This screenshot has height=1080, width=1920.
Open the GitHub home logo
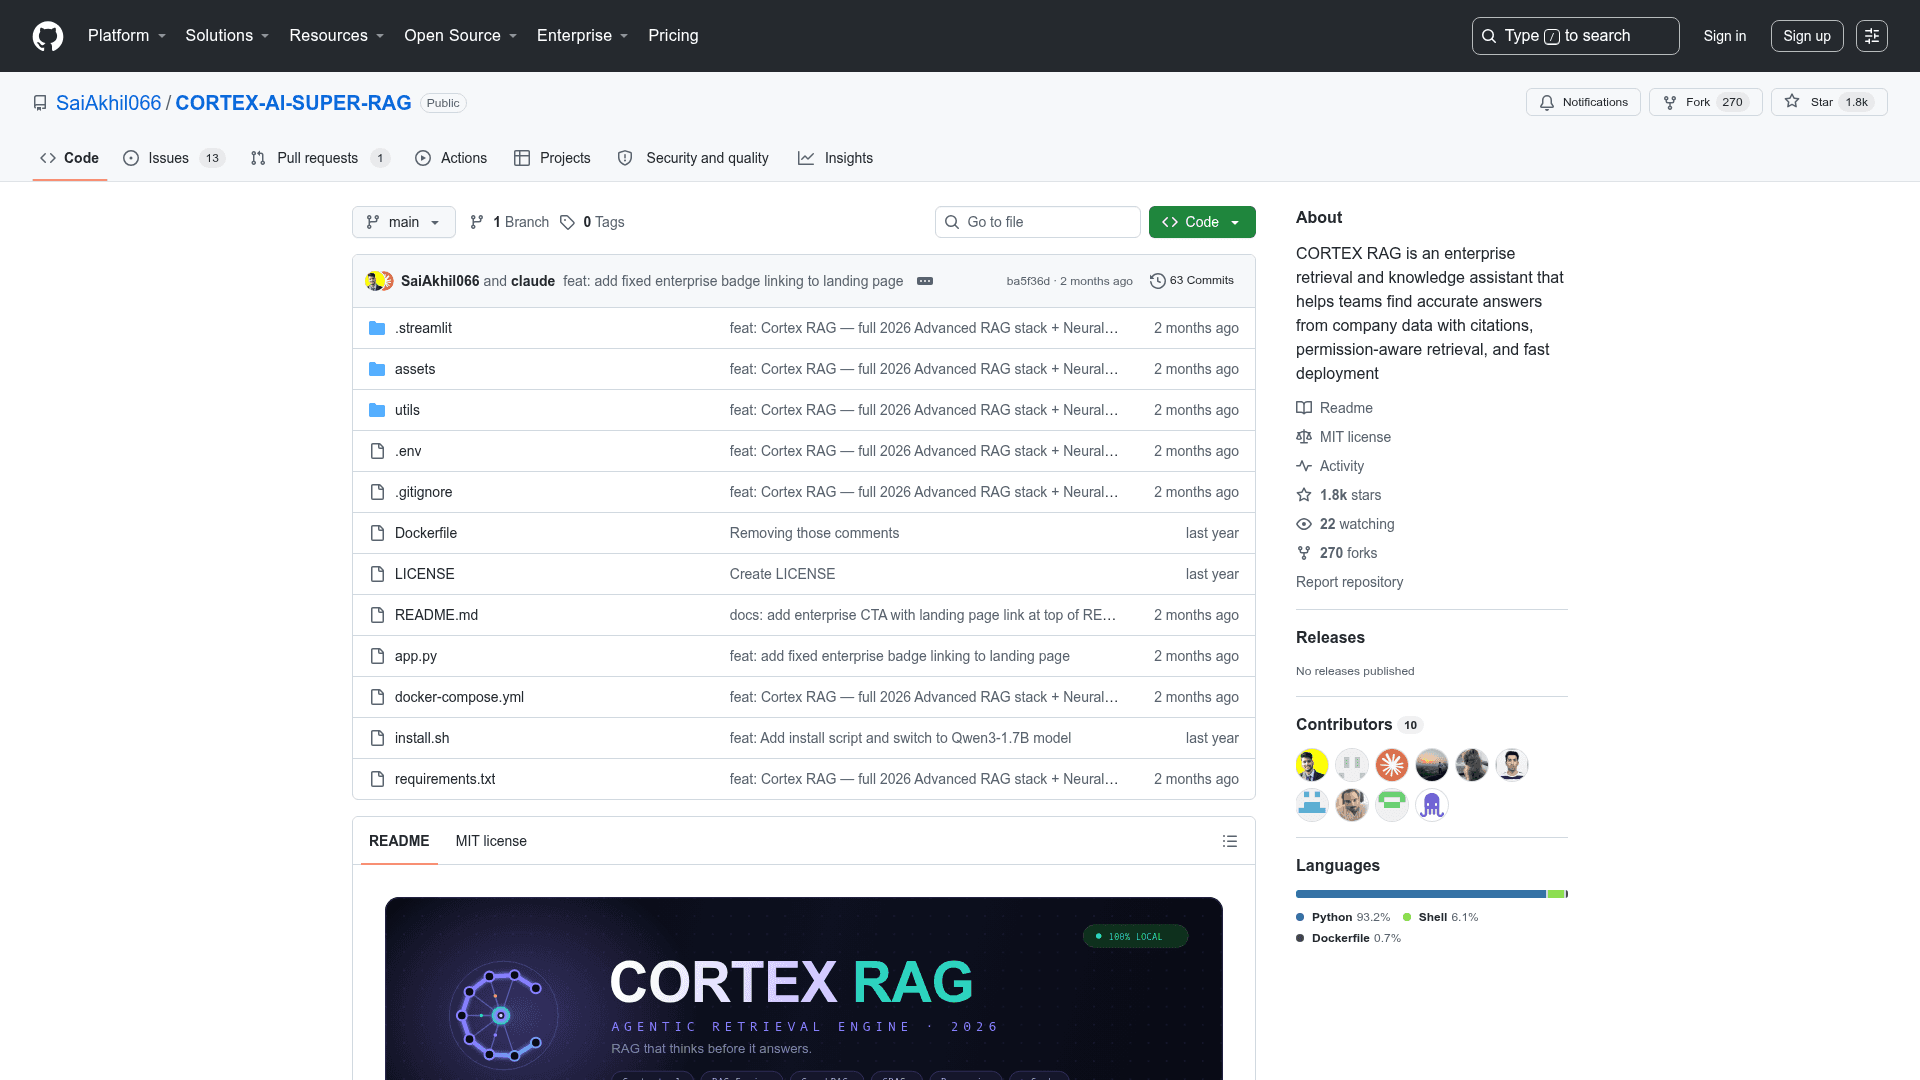pyautogui.click(x=48, y=36)
